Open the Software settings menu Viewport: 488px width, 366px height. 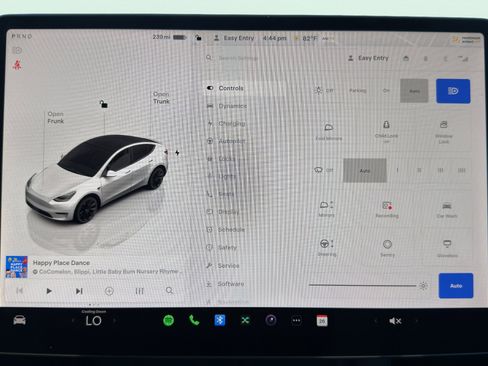[x=225, y=284]
